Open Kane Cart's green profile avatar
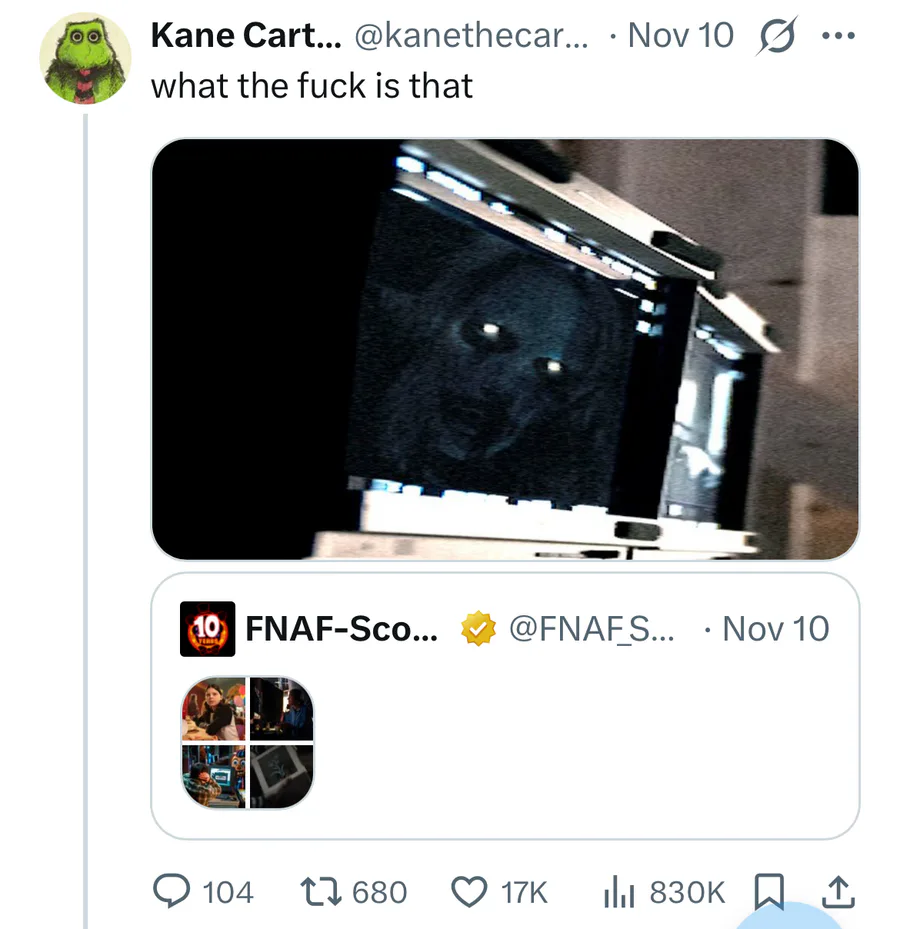Viewport: 900px width, 929px height. [85, 59]
